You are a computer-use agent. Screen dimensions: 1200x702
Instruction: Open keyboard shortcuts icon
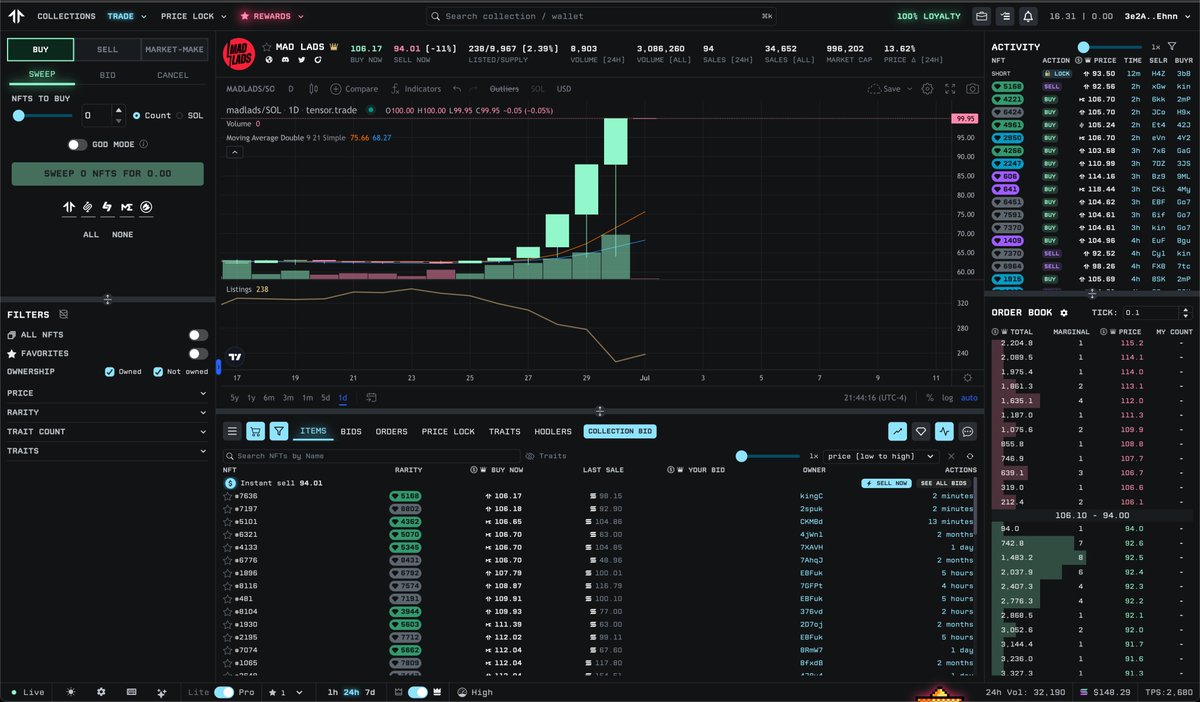pos(131,692)
